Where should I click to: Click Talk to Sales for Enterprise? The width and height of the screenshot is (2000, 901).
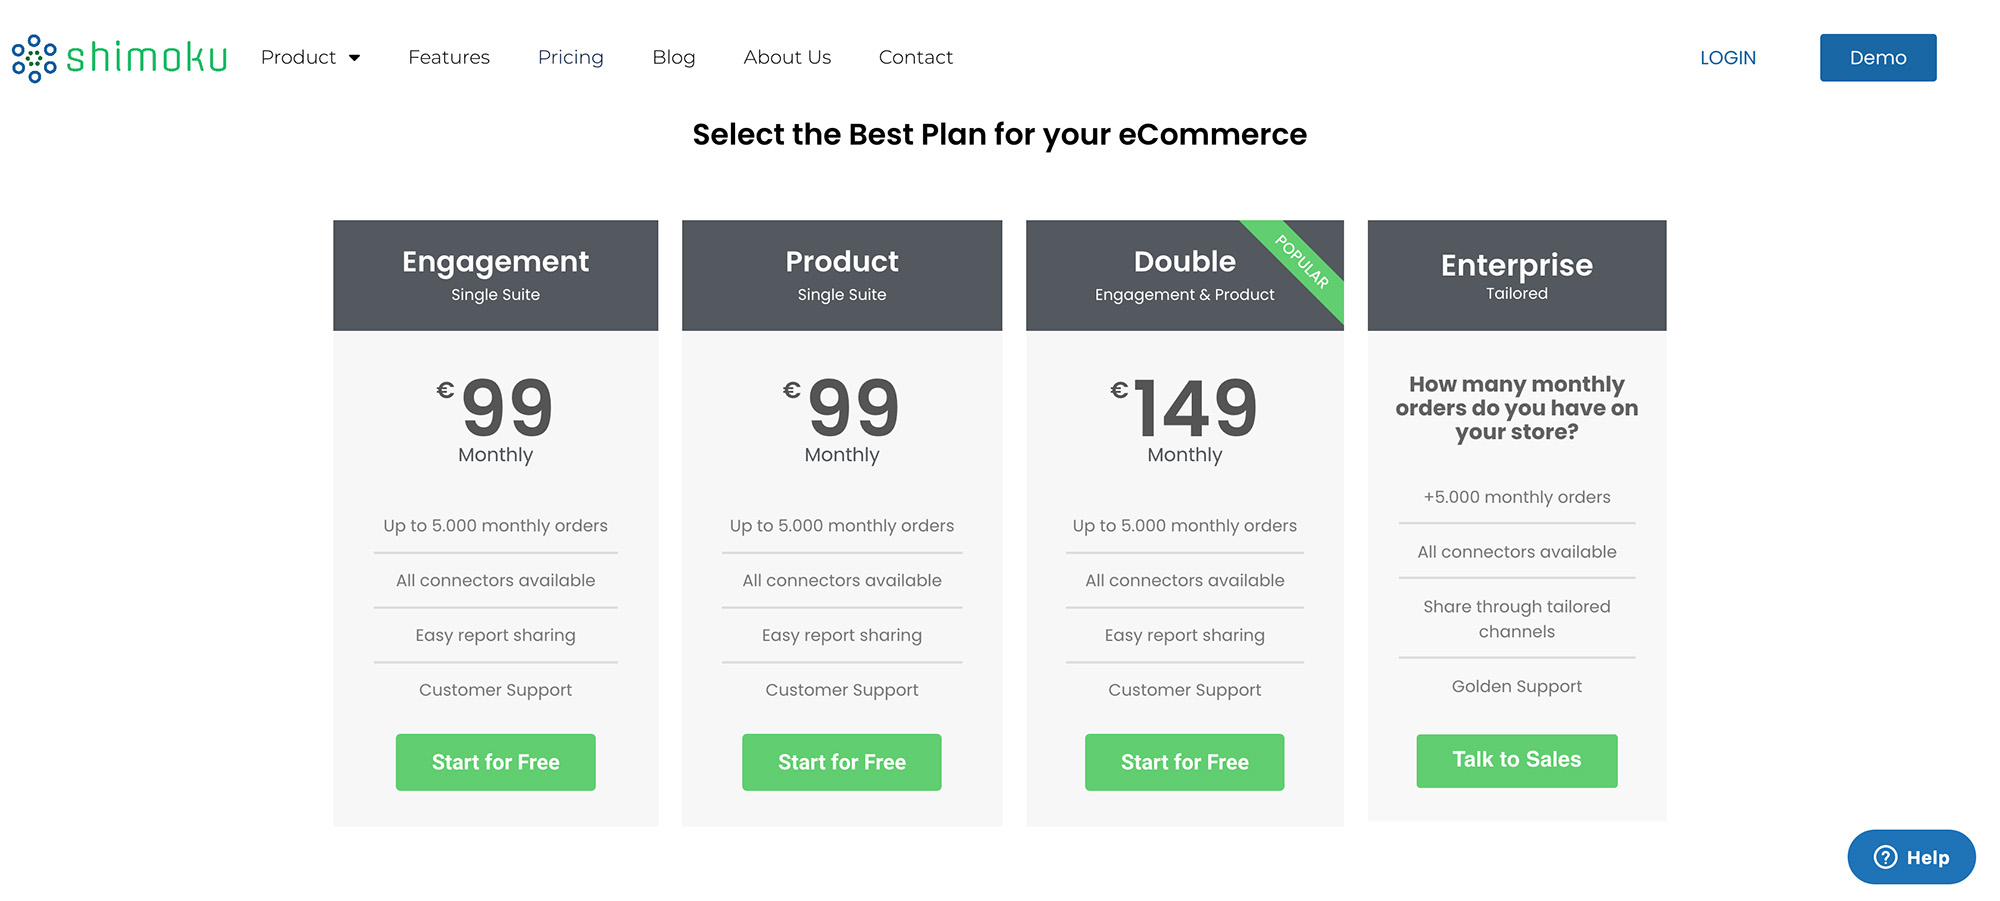point(1516,760)
